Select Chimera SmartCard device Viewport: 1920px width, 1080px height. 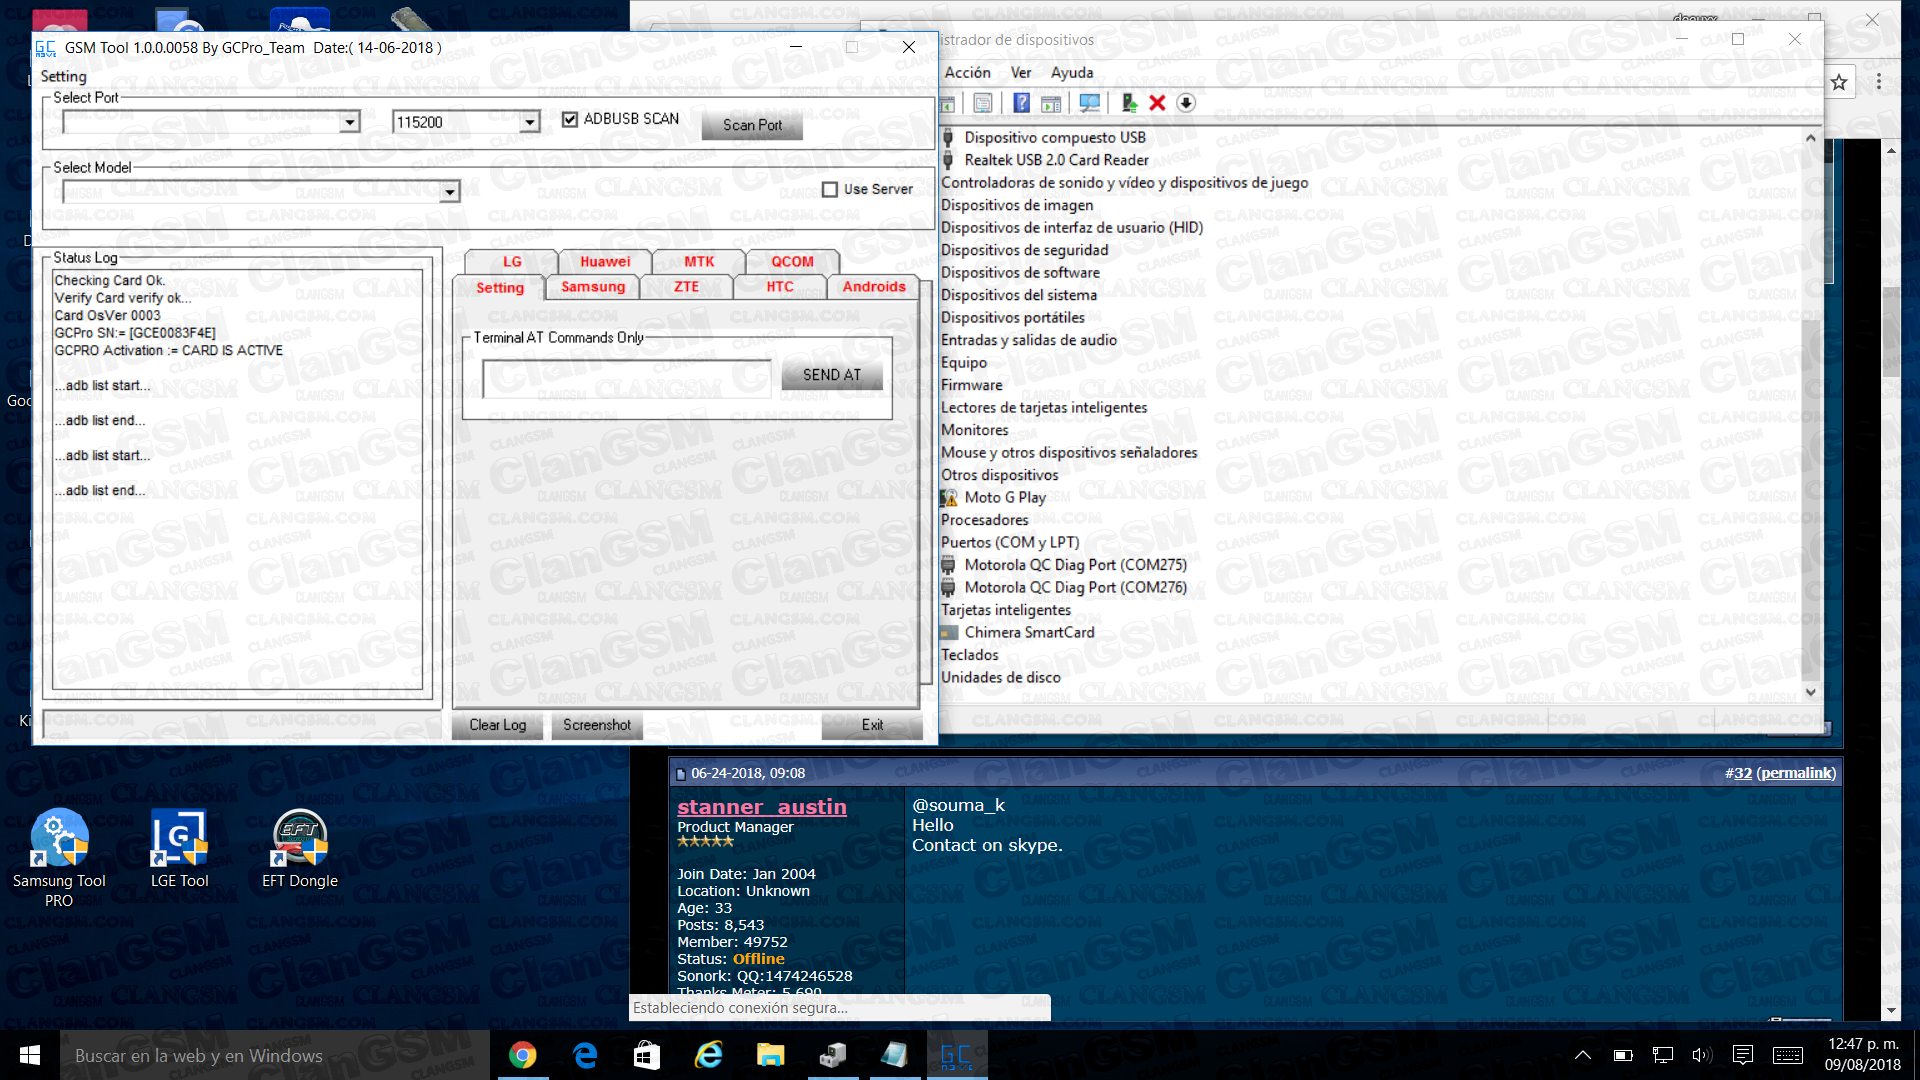pos(1029,633)
